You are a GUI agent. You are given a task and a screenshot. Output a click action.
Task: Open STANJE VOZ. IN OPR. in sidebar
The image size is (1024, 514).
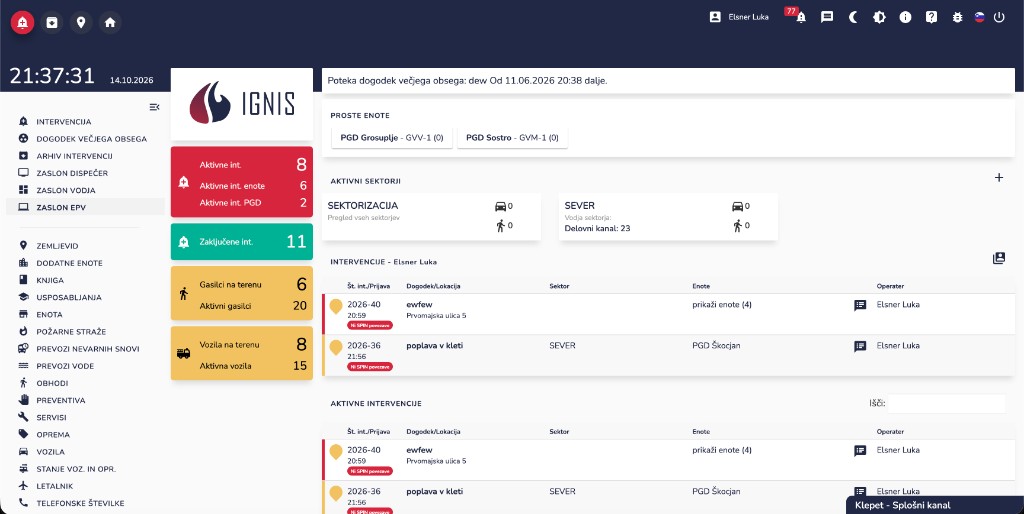85,468
